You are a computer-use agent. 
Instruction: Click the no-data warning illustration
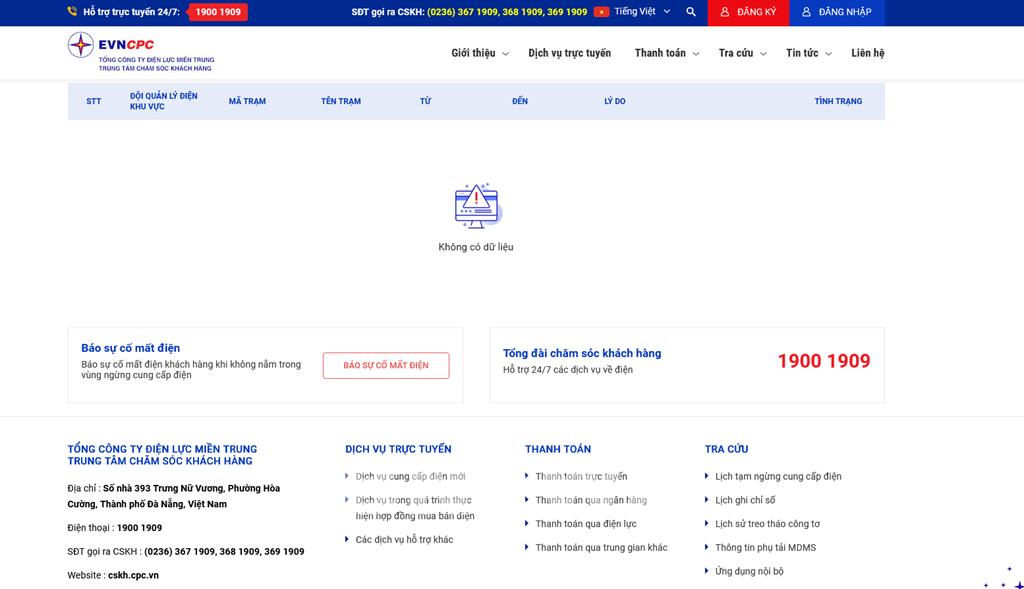pyautogui.click(x=476, y=206)
